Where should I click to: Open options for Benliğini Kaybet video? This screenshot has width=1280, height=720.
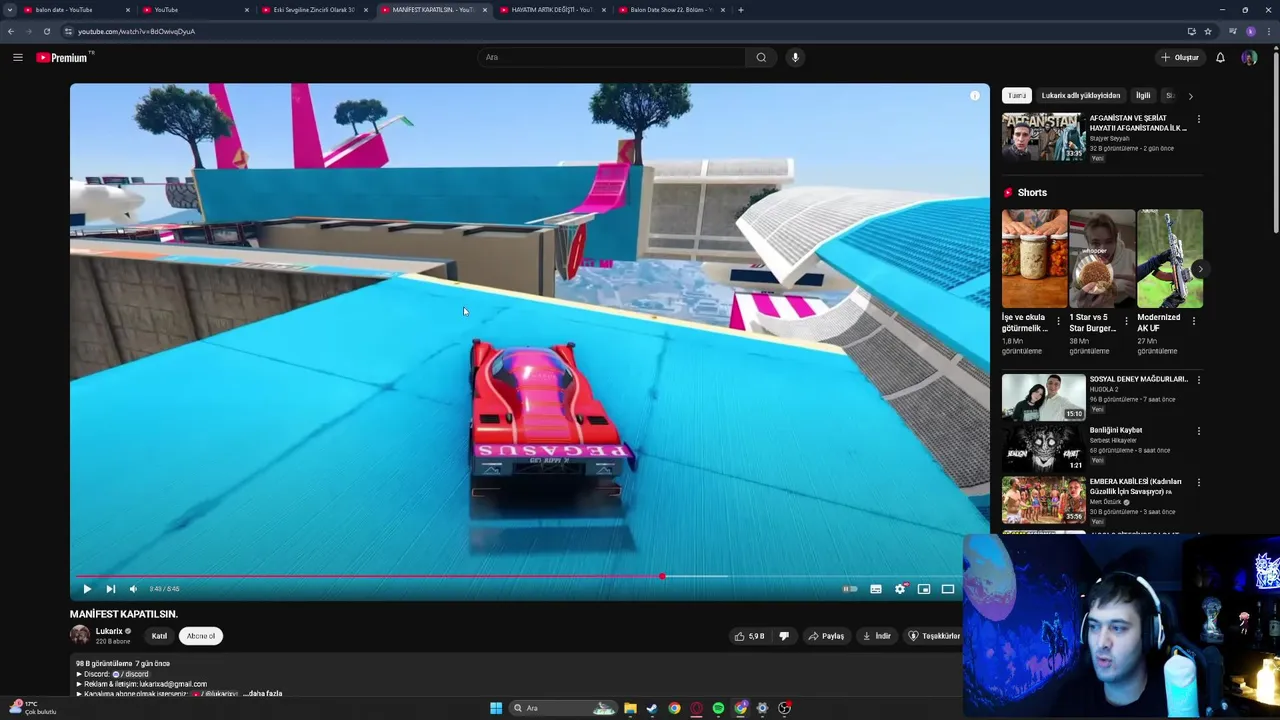pos(1199,431)
